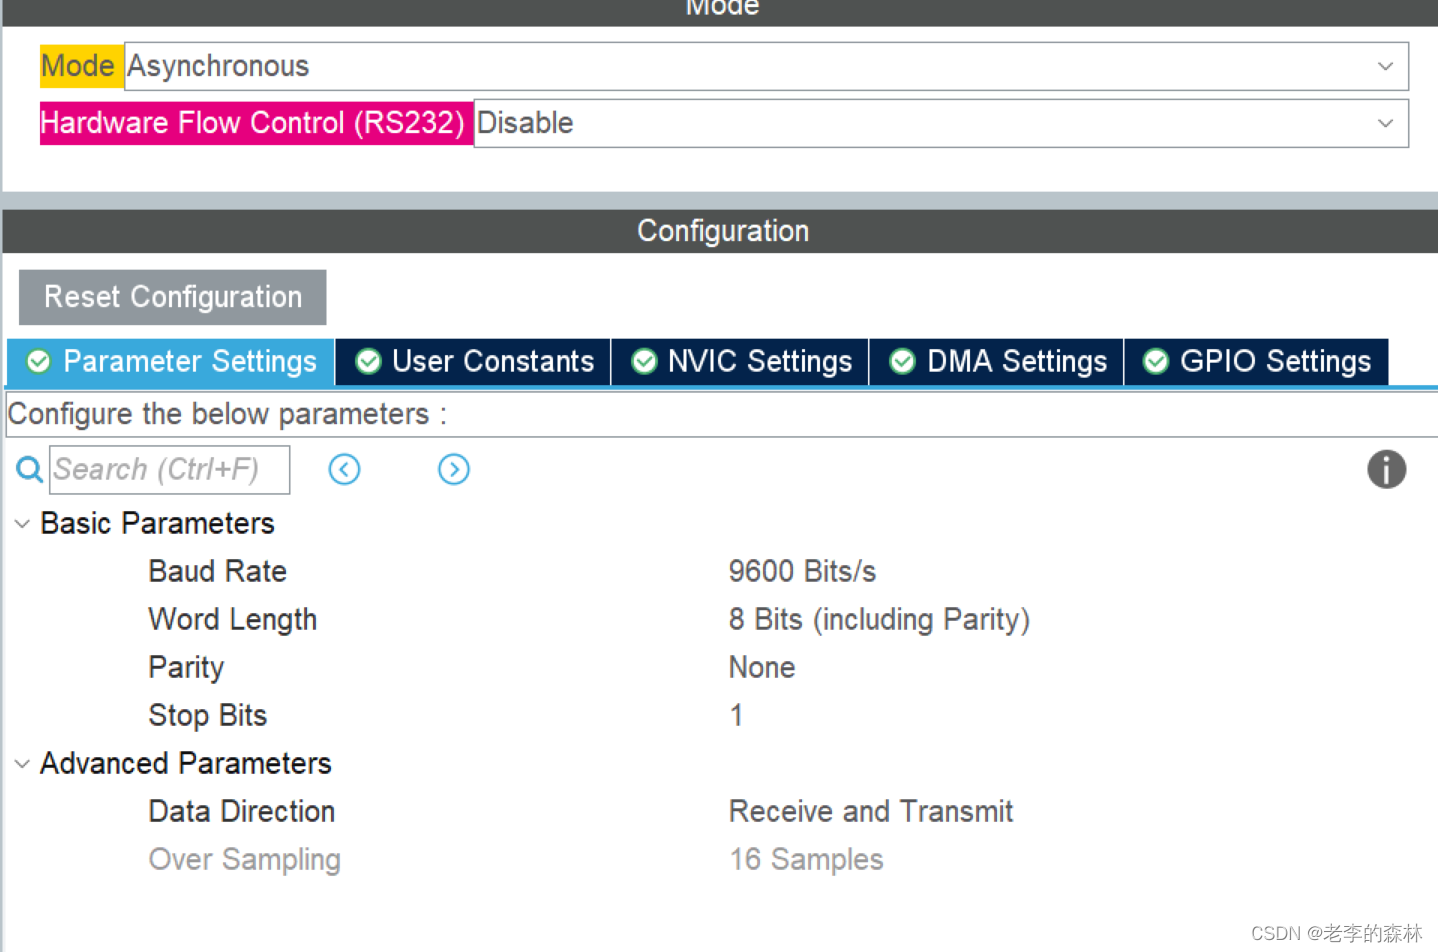The width and height of the screenshot is (1438, 952).
Task: Click the 16 Samples value
Action: pyautogui.click(x=806, y=859)
